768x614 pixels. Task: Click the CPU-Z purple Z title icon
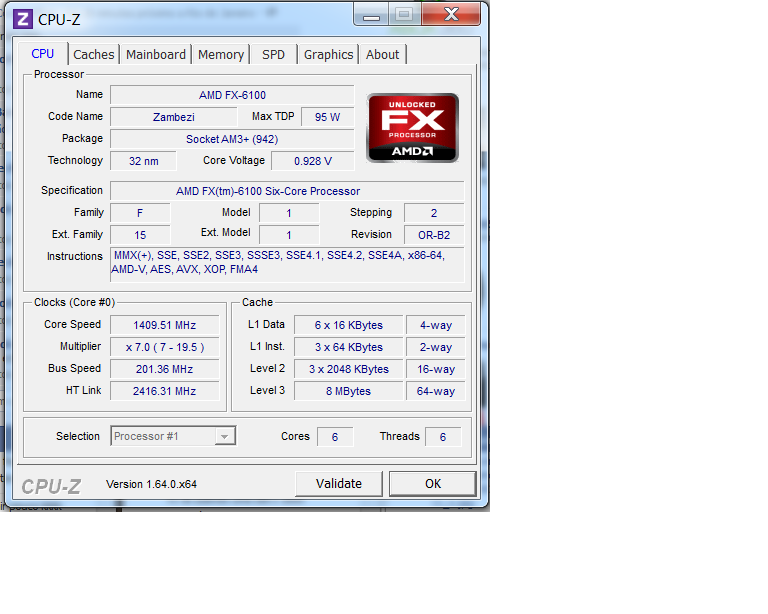click(x=23, y=20)
